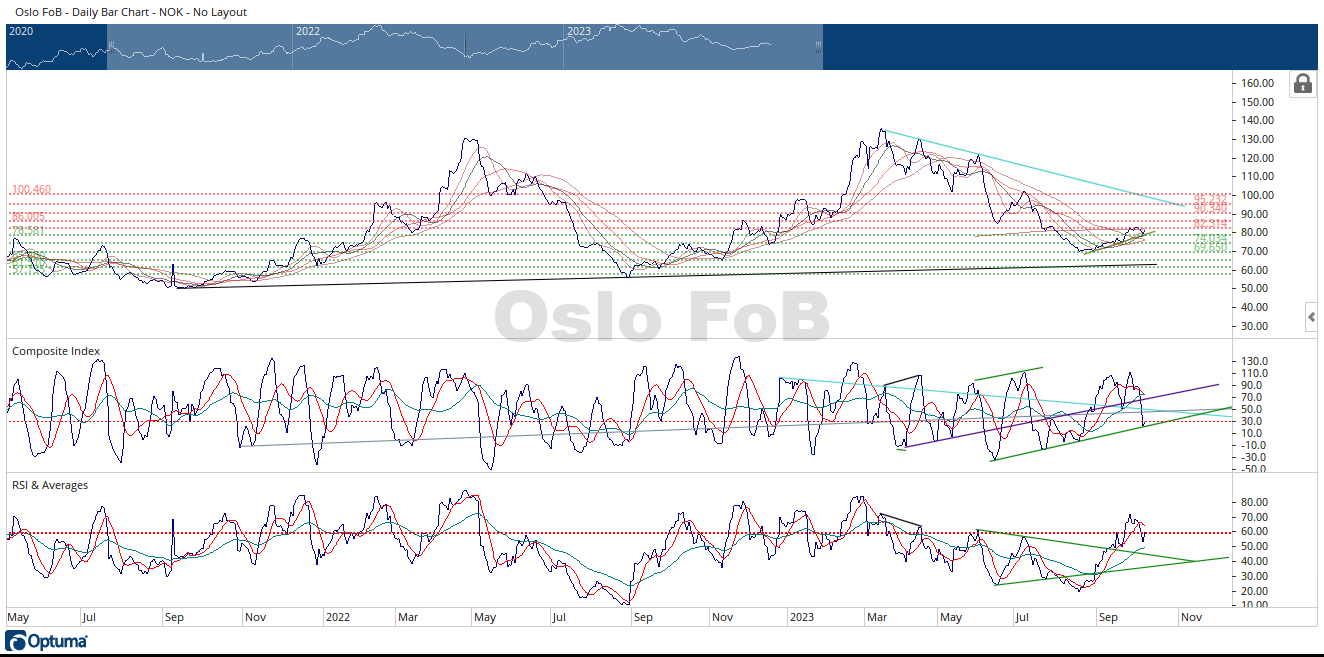Select the 86.005 level label
The image size is (1324, 657).
tap(28, 217)
